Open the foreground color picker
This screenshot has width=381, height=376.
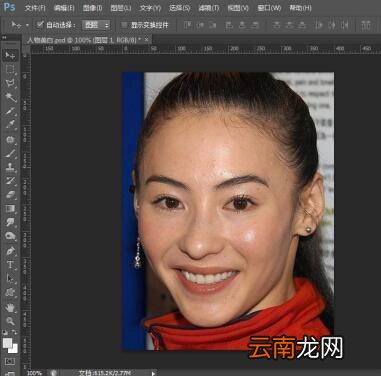7,343
